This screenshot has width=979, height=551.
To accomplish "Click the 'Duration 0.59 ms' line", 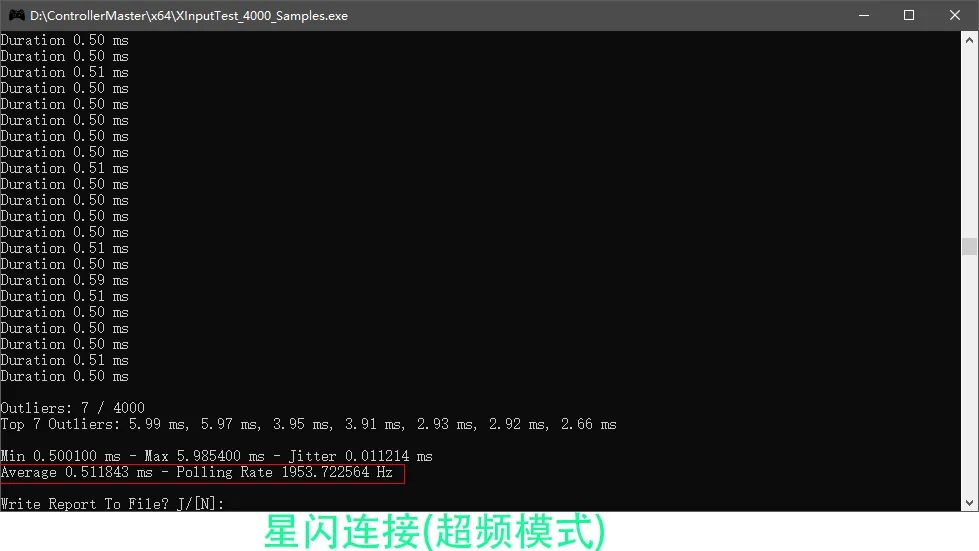I will [64, 280].
